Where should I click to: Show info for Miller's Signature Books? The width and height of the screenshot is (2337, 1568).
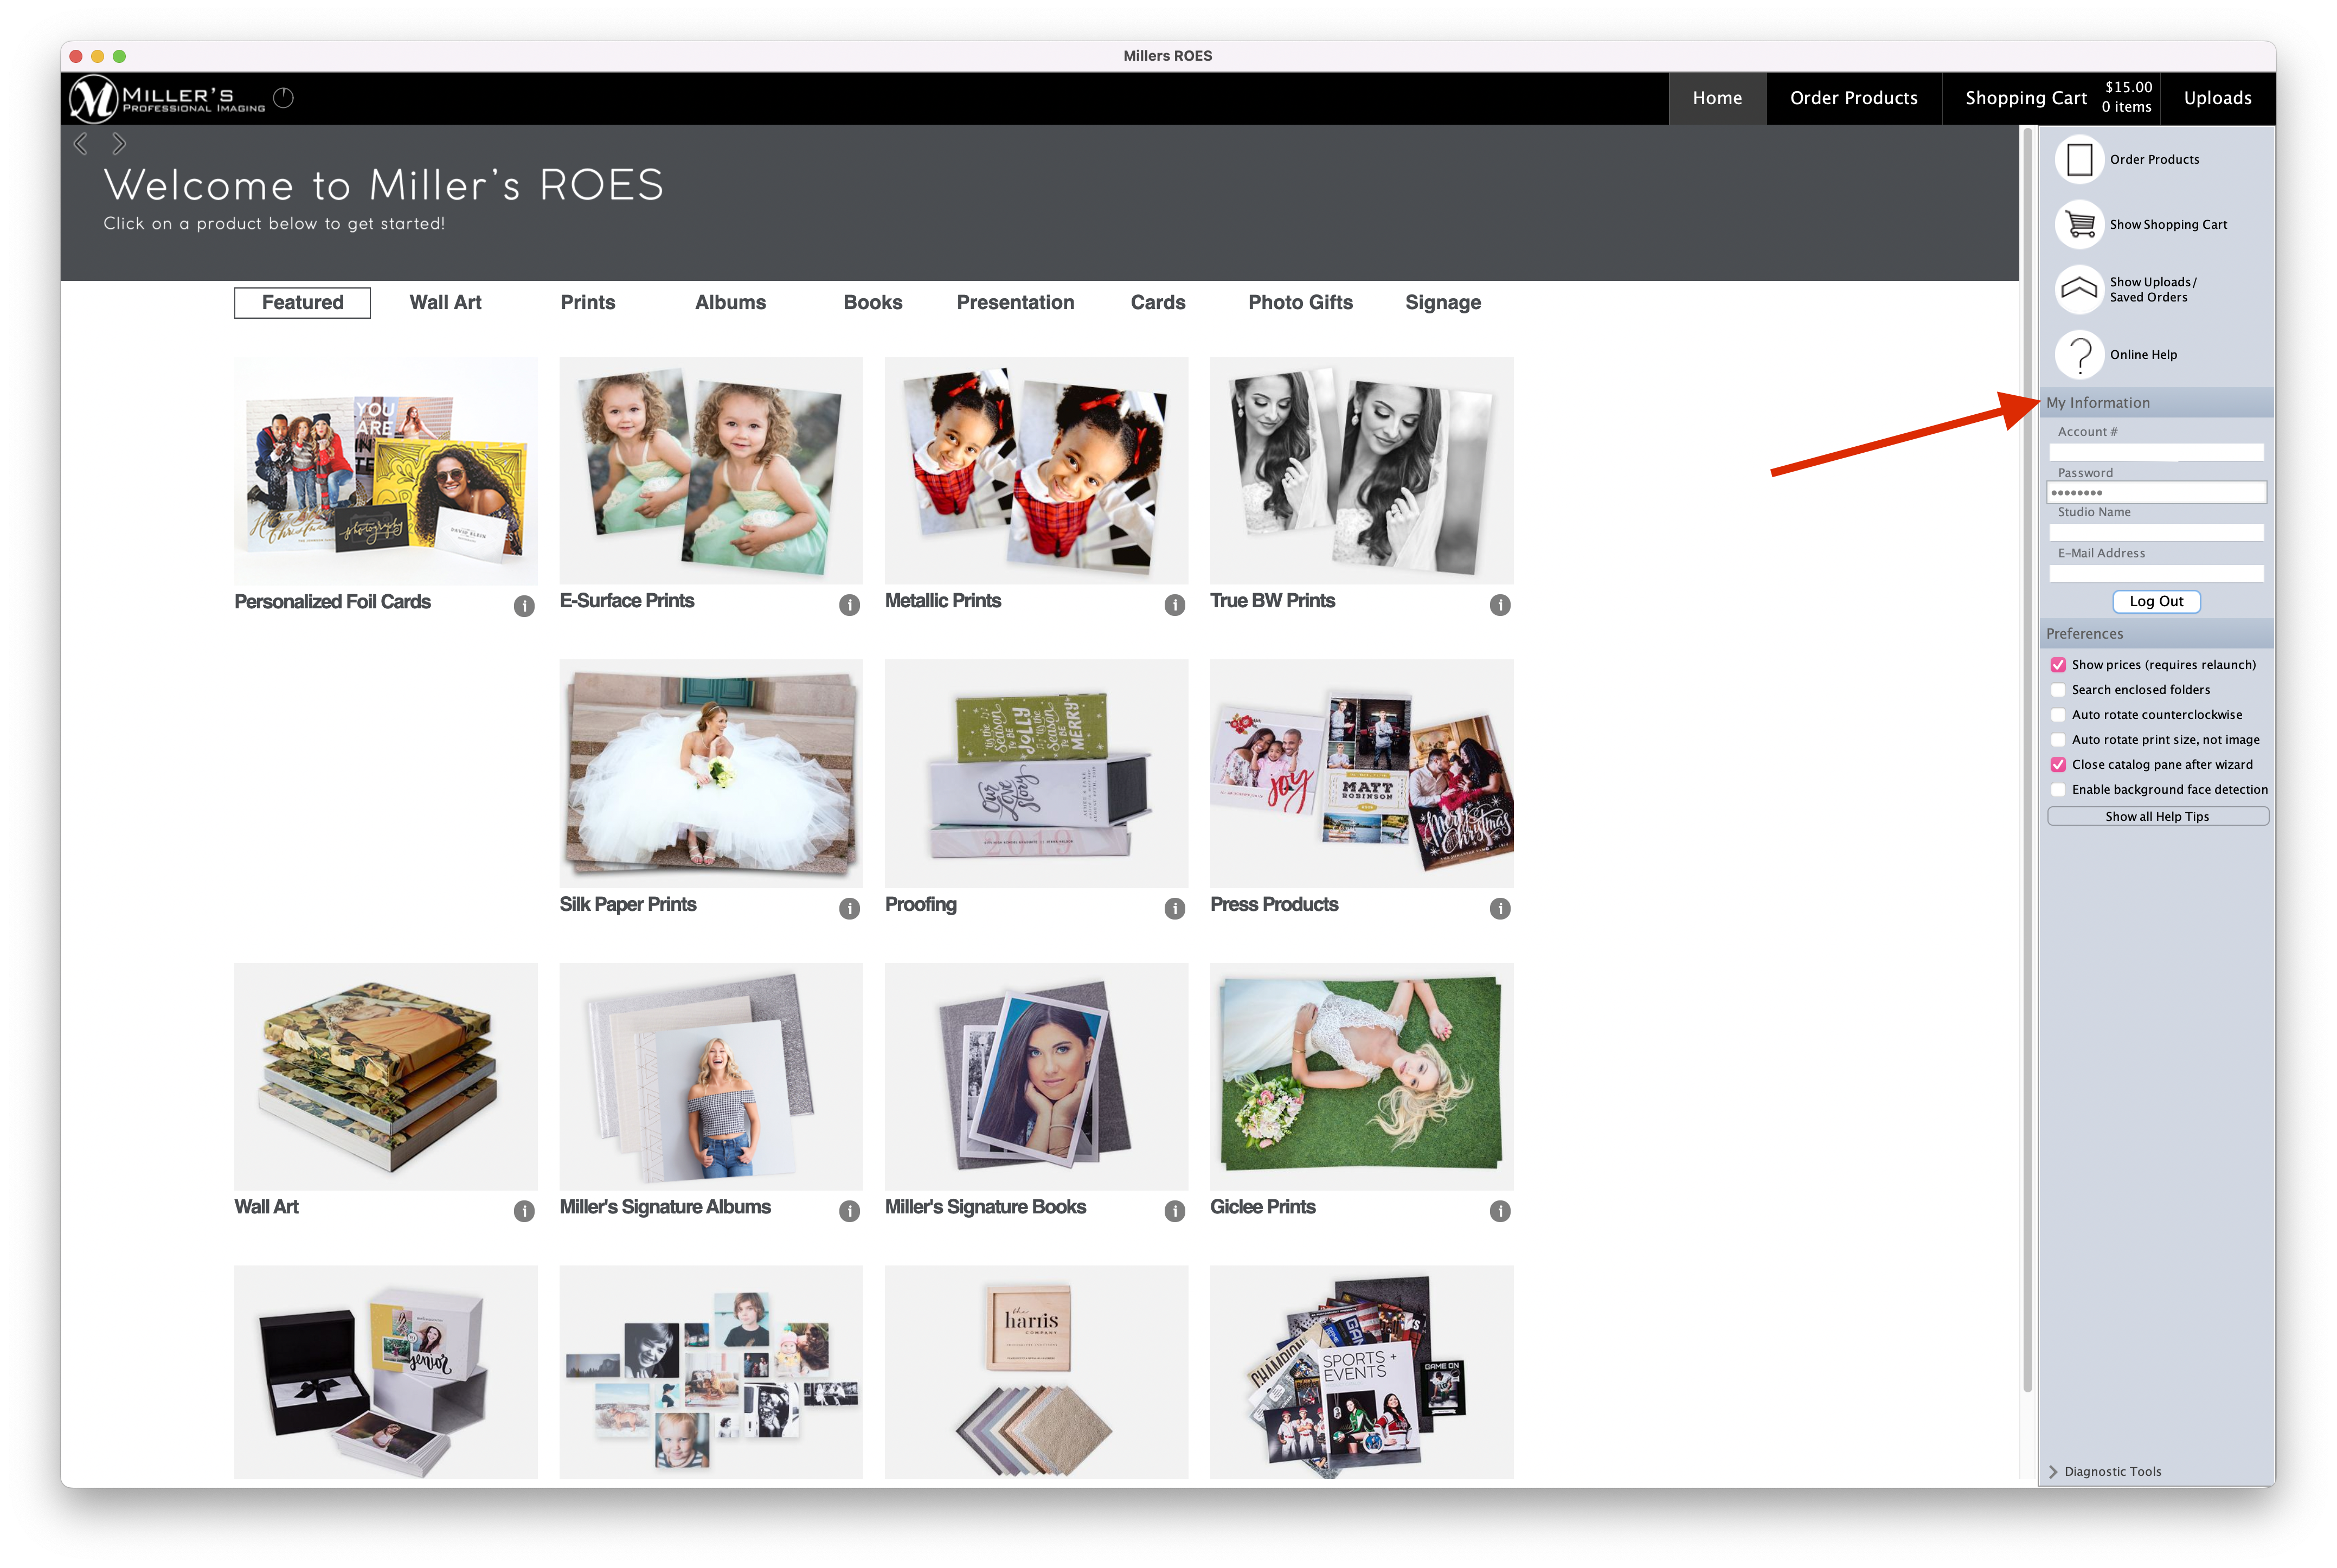pos(1174,1211)
